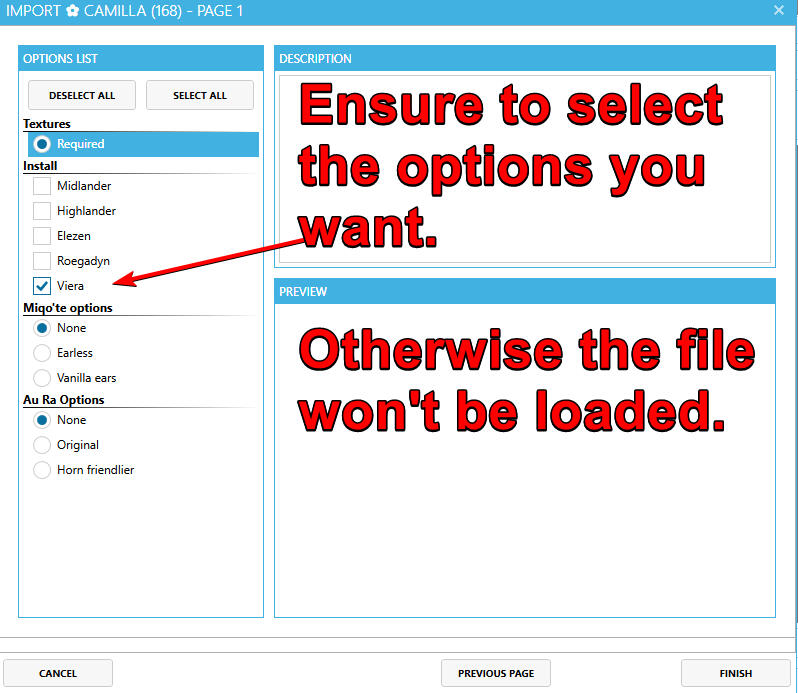Enable the Roegadyn install checkbox
Image resolution: width=798 pixels, height=693 pixels.
coord(42,261)
